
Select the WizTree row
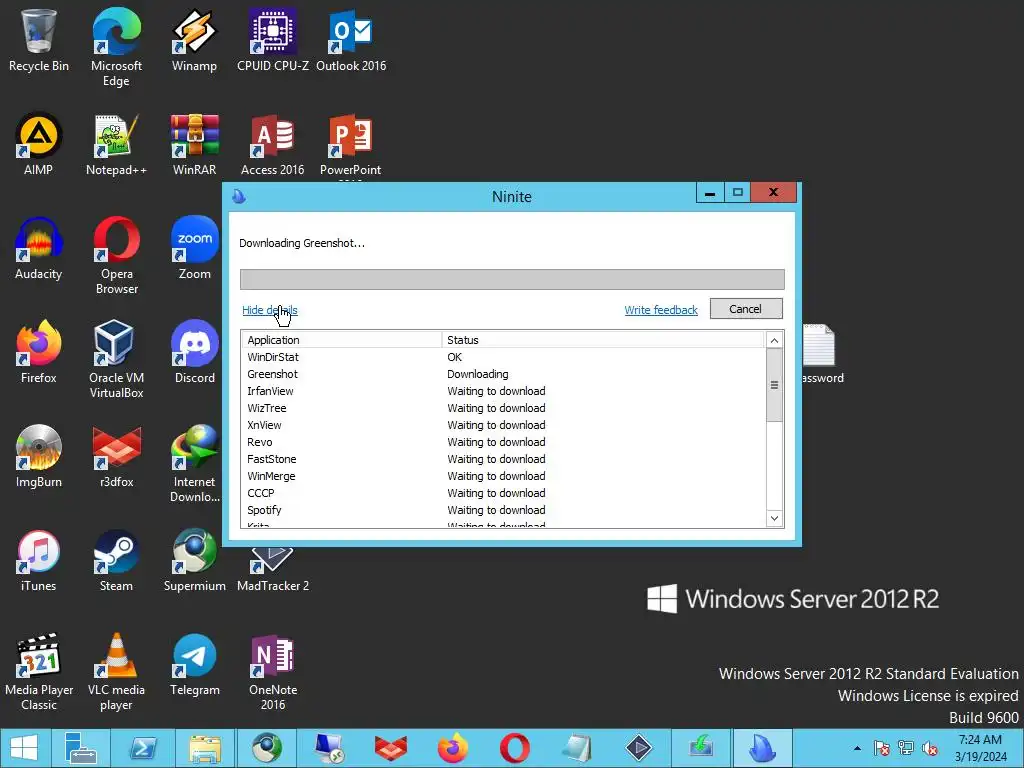[x=503, y=408]
